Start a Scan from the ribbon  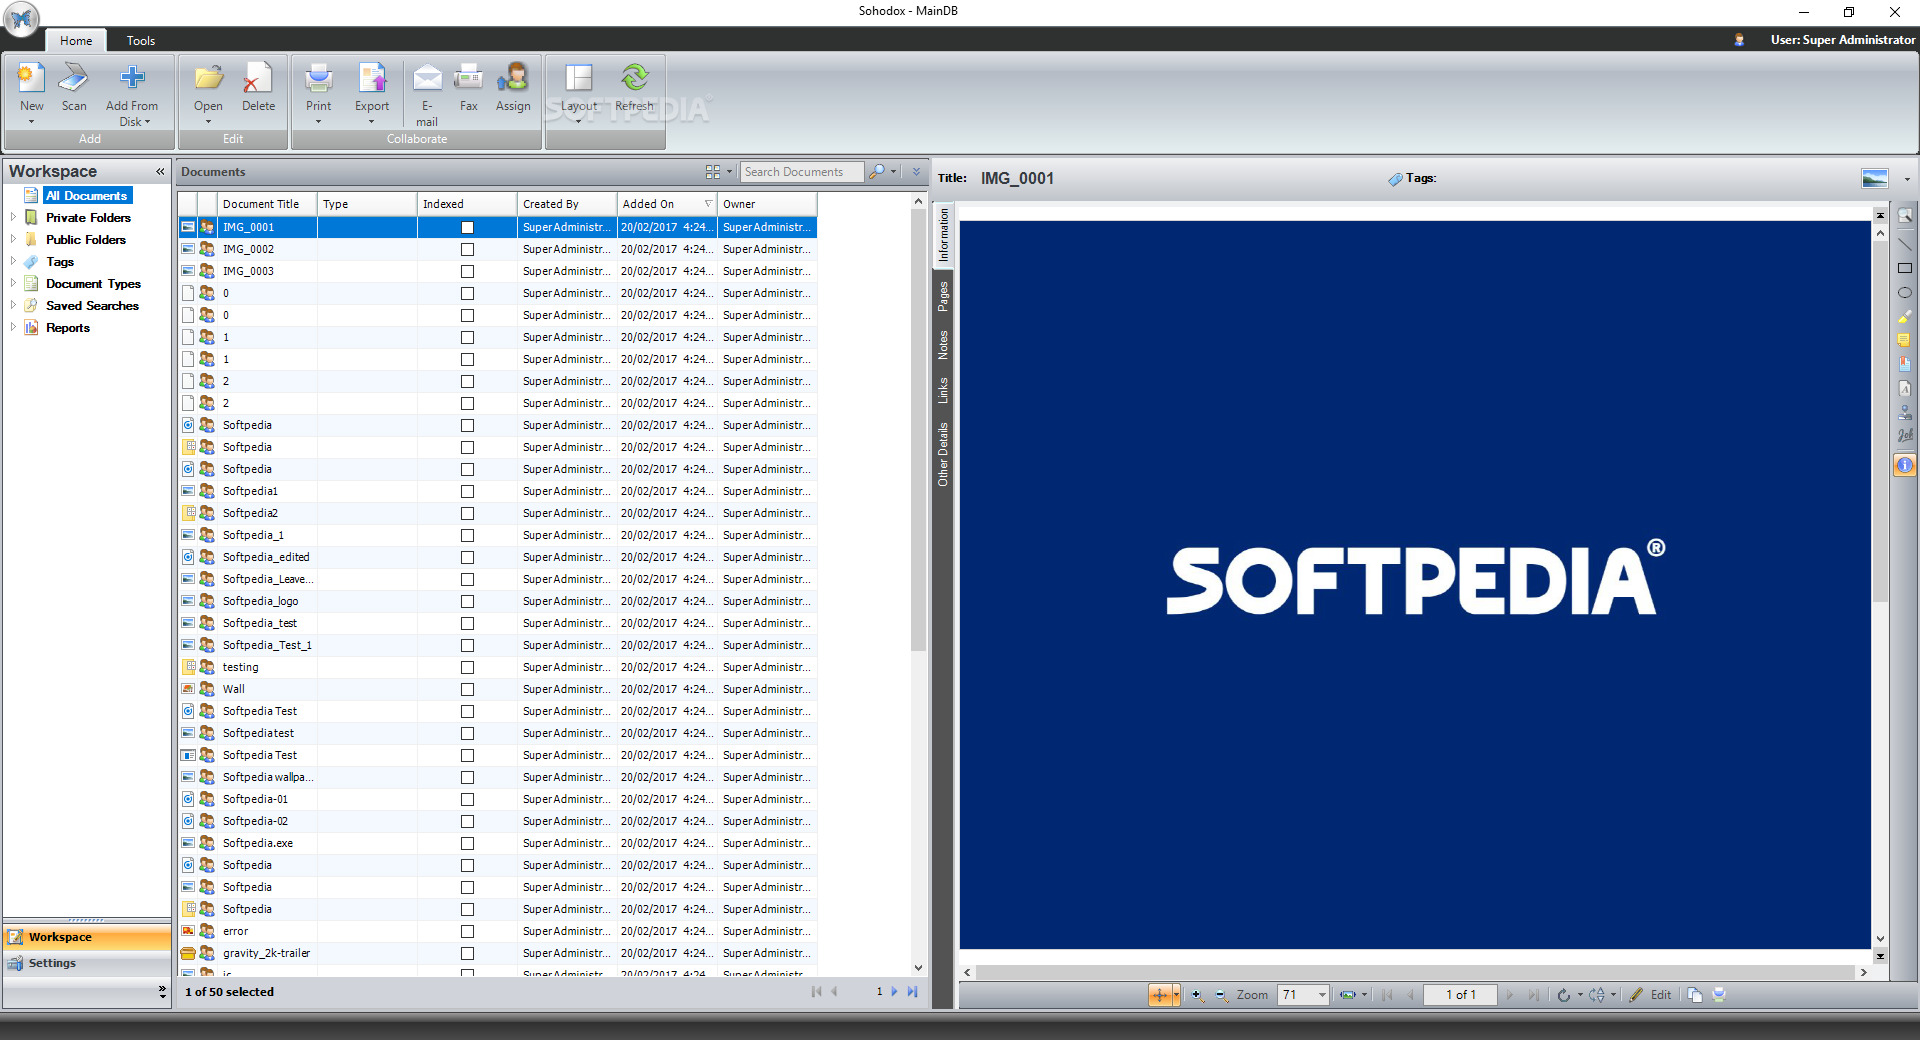coord(74,78)
